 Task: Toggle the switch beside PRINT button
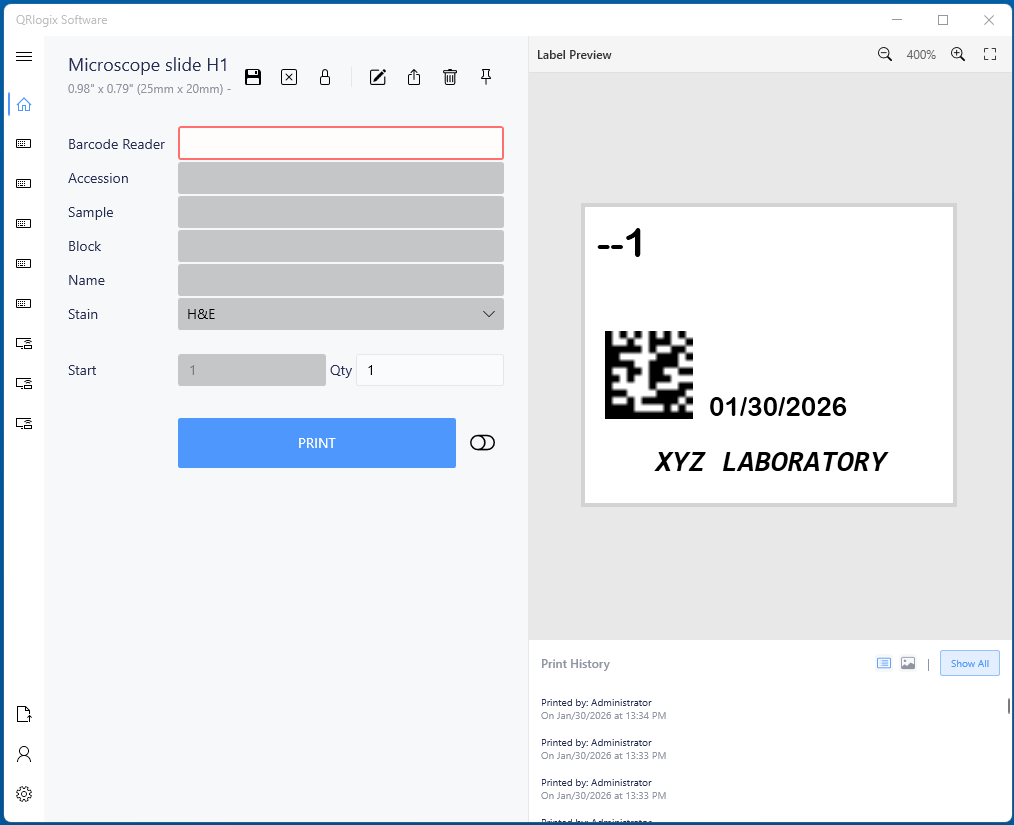coord(482,443)
